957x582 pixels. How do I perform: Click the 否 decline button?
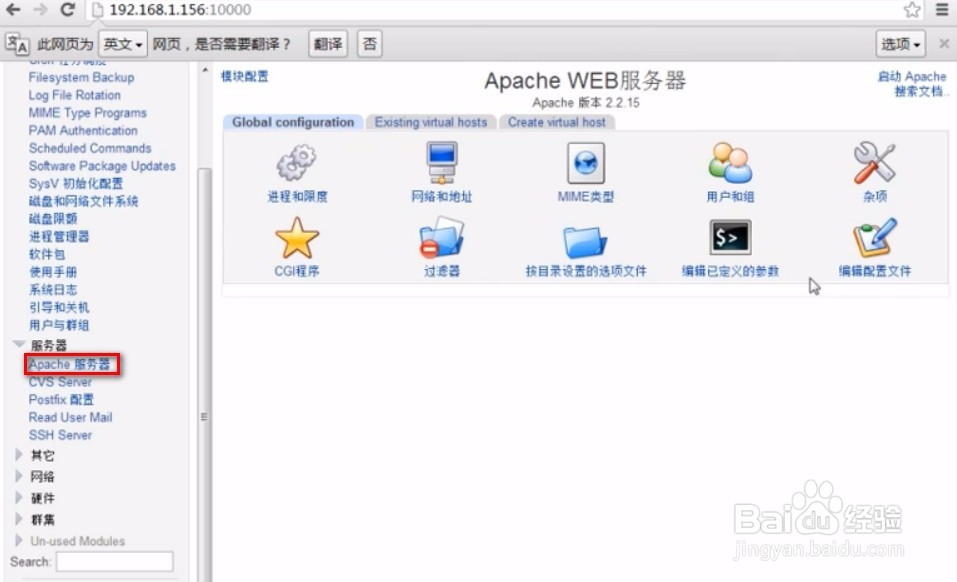[x=369, y=44]
